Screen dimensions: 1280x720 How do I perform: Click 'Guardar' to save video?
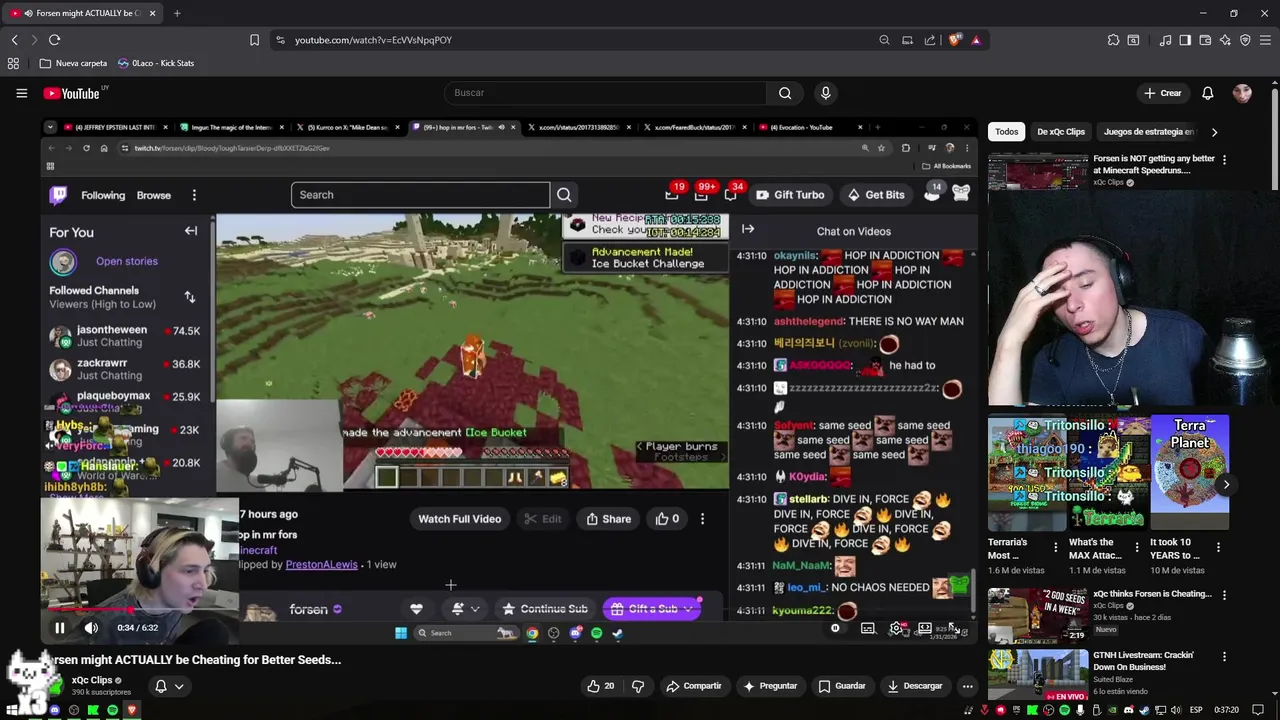(841, 686)
